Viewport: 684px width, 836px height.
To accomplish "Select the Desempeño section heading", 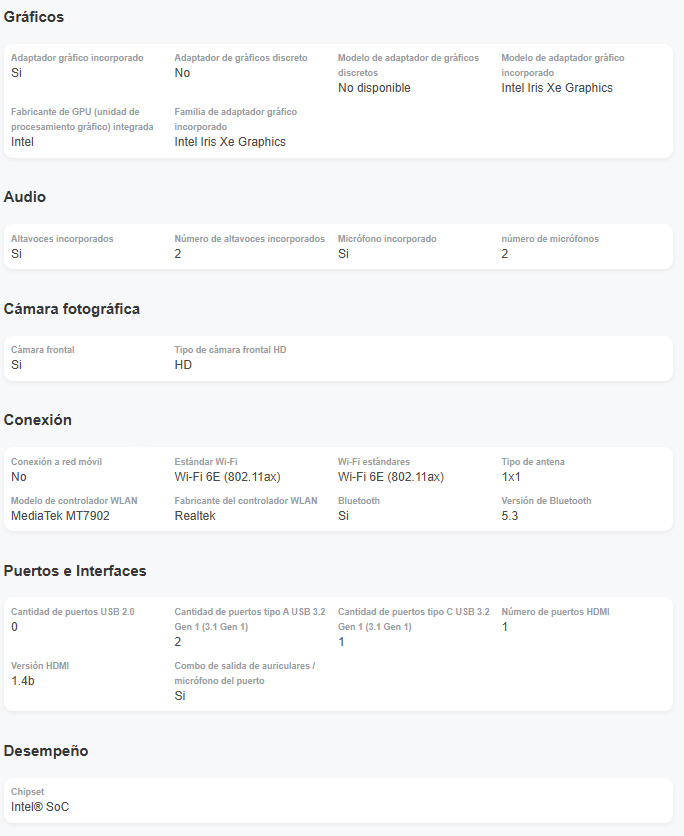I will [x=46, y=751].
